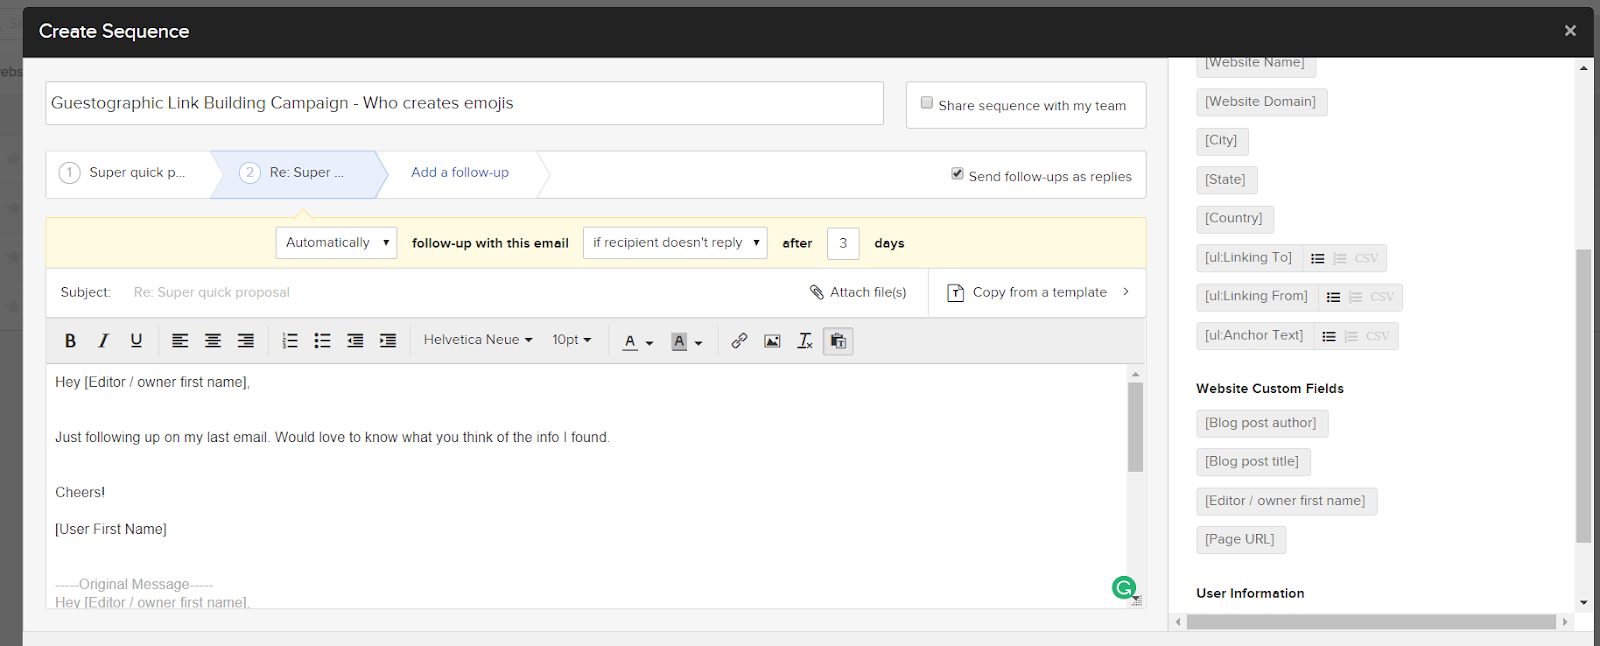
Task: Uncheck Send follow-ups as replies
Action: (x=957, y=174)
